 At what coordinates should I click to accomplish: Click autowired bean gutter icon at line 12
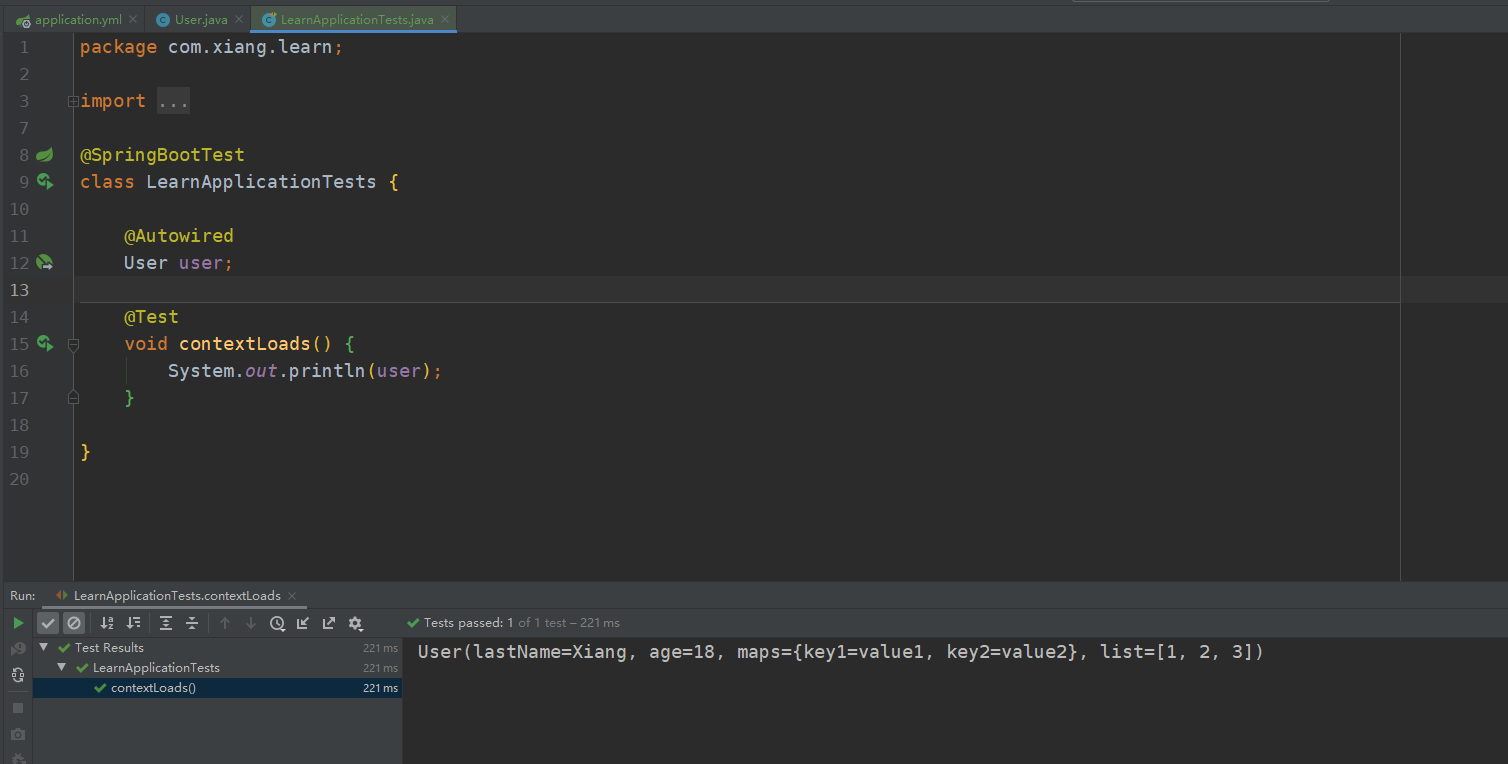[44, 263]
